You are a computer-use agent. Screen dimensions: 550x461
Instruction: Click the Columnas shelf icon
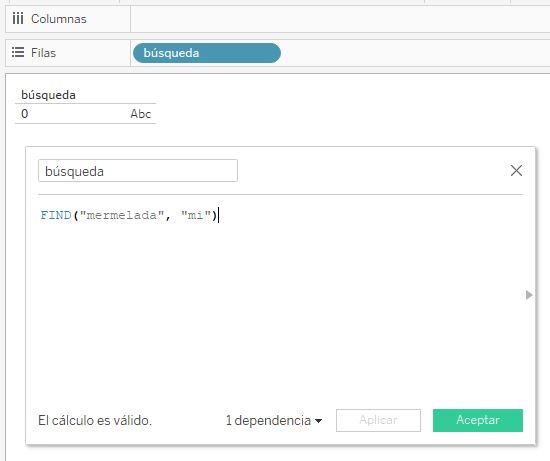18,19
